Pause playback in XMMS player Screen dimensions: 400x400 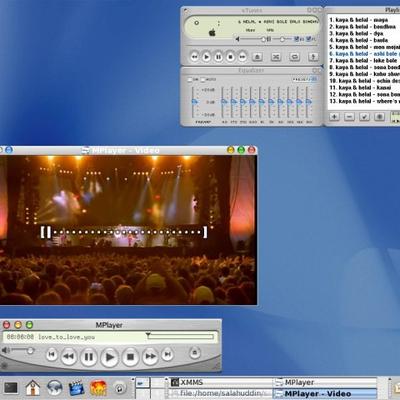218,57
